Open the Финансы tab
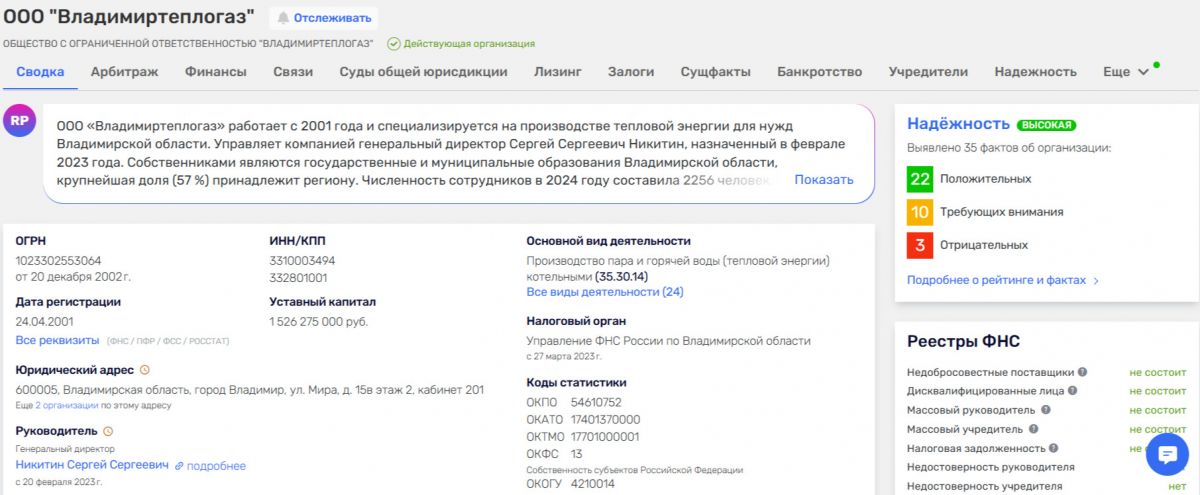The width and height of the screenshot is (1200, 495). point(215,72)
